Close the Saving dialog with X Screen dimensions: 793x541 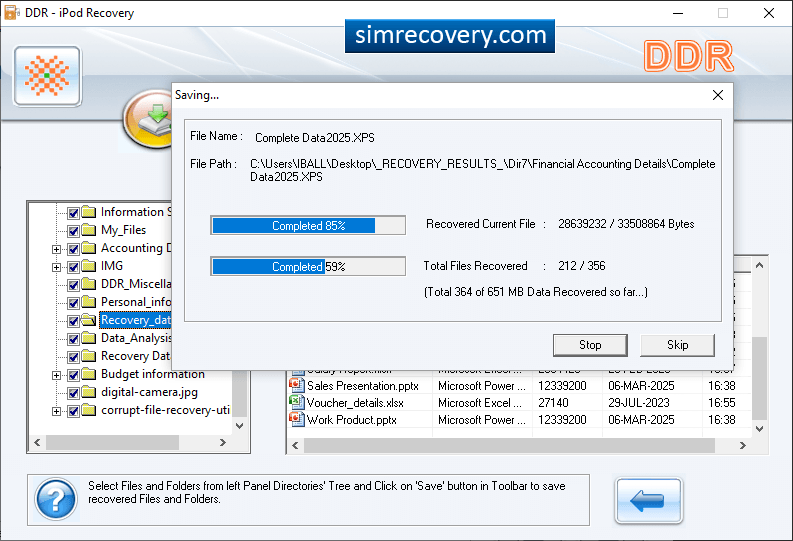[x=717, y=95]
